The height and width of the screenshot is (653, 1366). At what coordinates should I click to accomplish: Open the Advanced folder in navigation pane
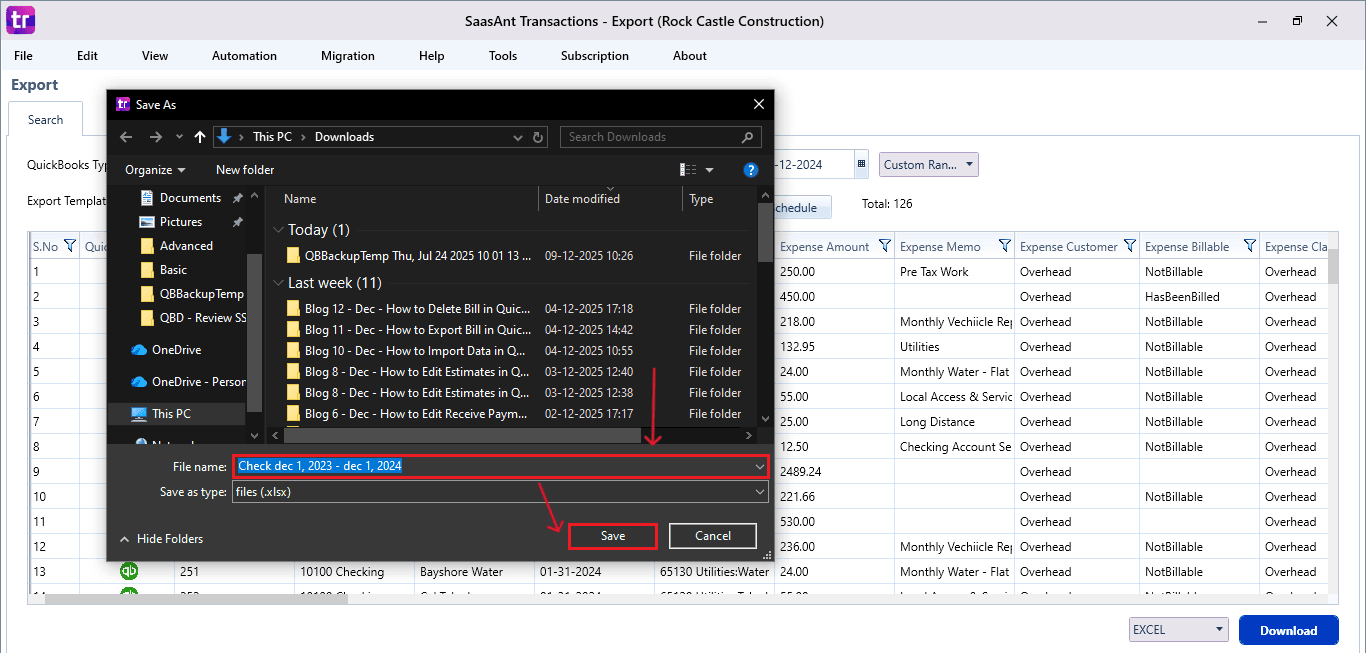186,246
